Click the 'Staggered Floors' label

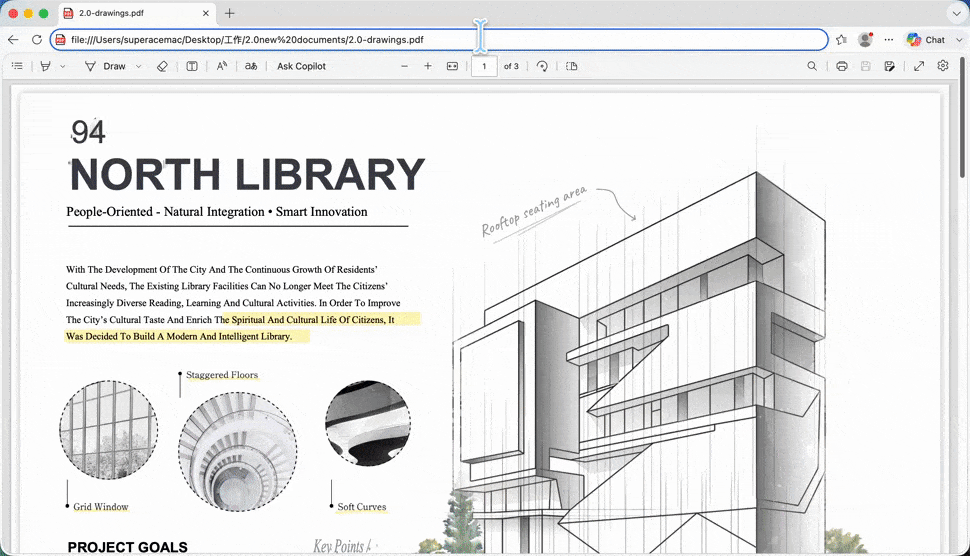click(222, 375)
